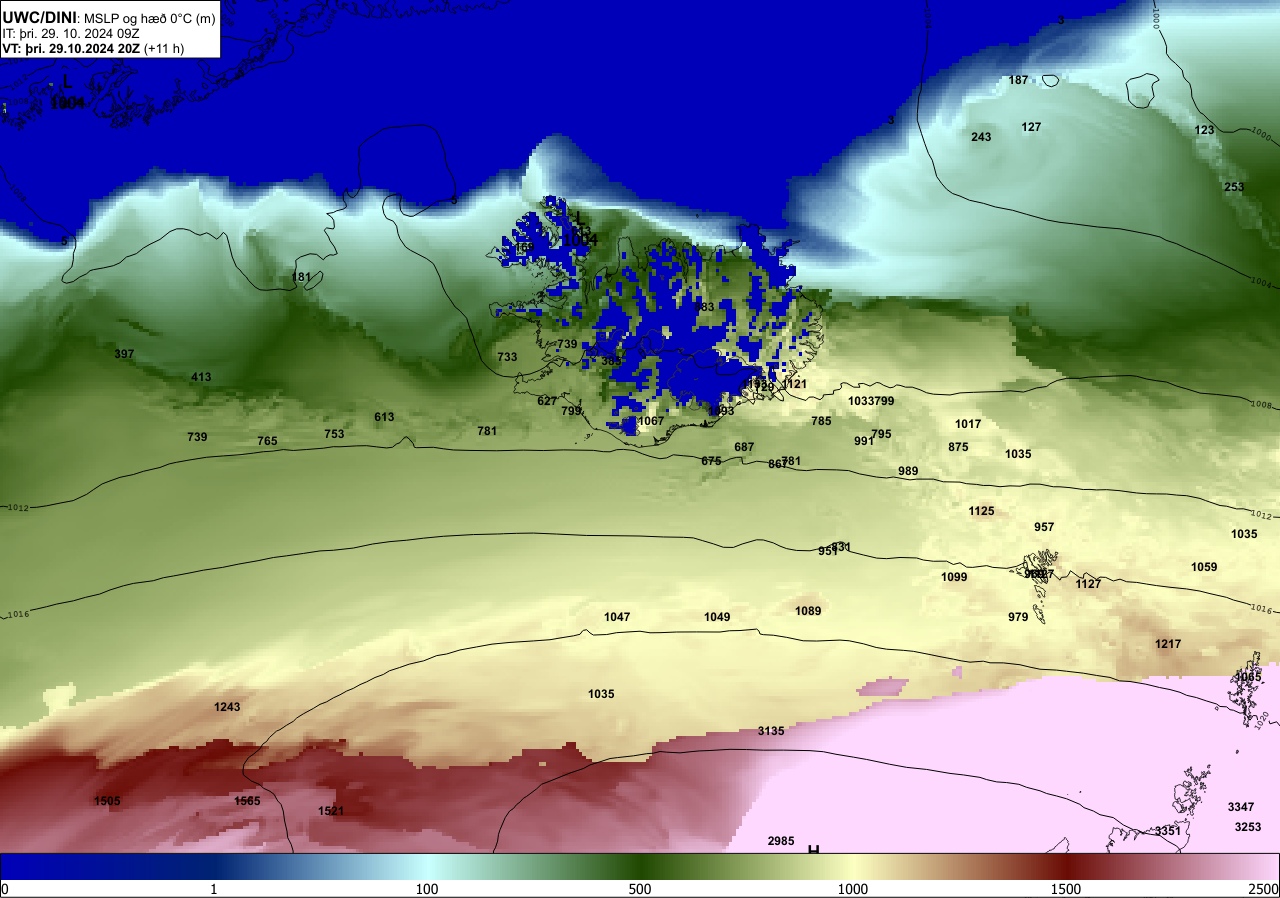Screen dimensions: 1280x898
Task: Click the value 1049 on the map
Action: click(x=717, y=617)
